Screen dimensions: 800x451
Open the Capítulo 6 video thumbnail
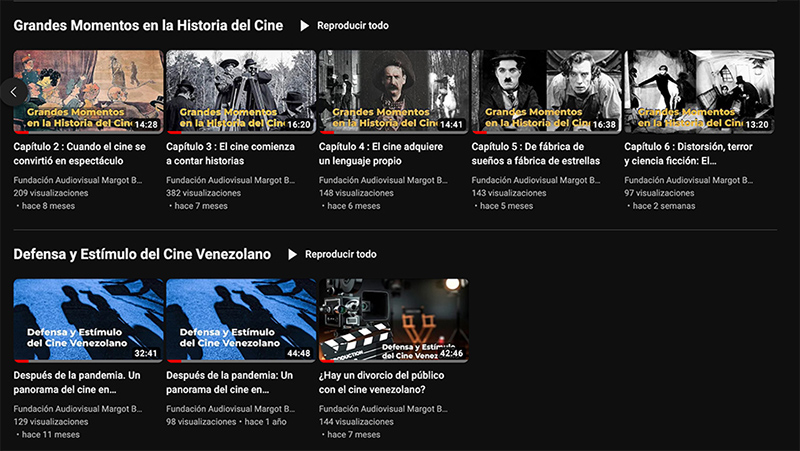699,92
